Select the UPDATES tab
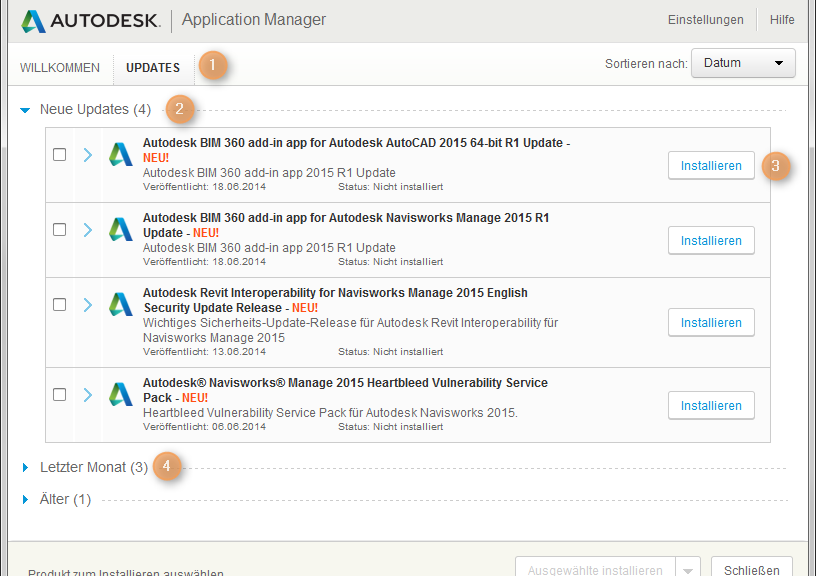816x576 pixels. (153, 68)
